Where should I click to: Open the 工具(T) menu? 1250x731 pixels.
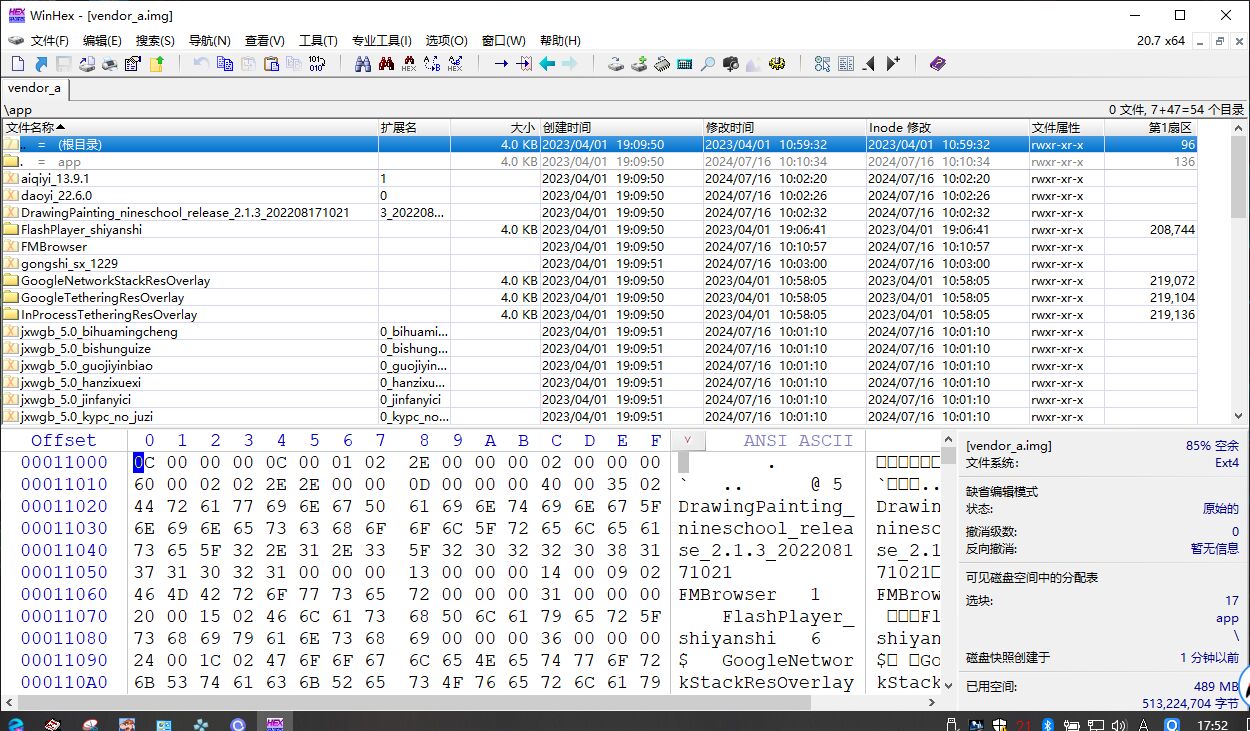pyautogui.click(x=318, y=41)
